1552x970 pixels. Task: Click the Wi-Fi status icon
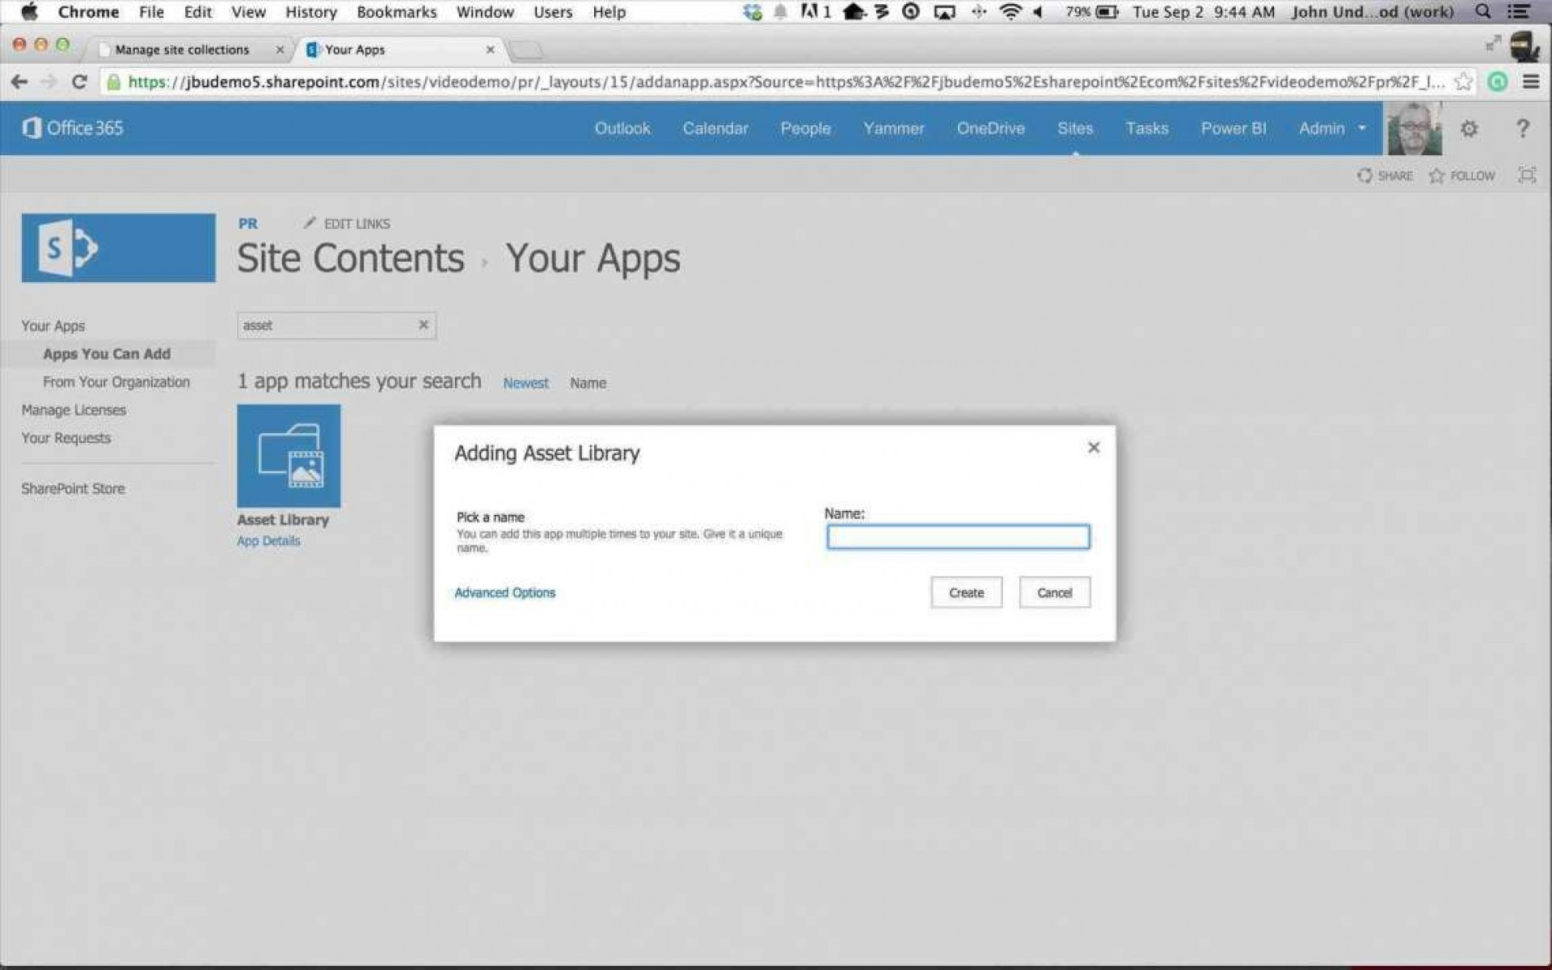[1011, 12]
